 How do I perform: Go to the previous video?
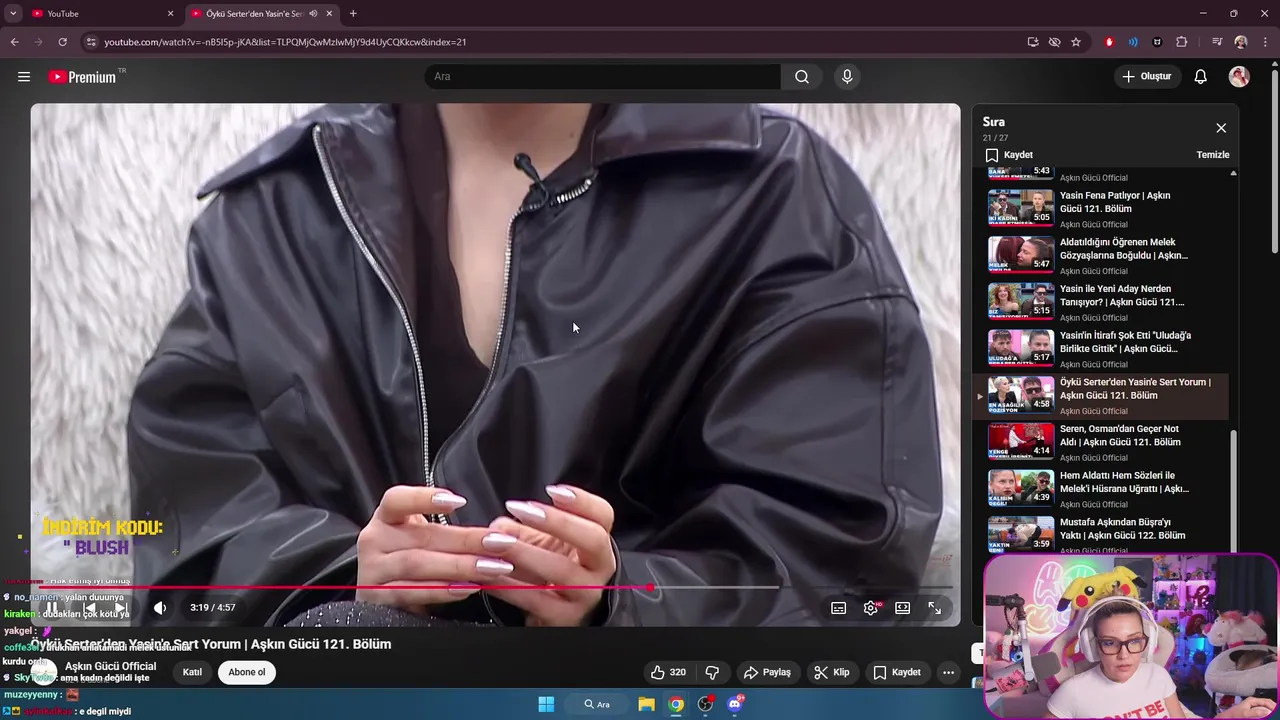pyautogui.click(x=89, y=608)
